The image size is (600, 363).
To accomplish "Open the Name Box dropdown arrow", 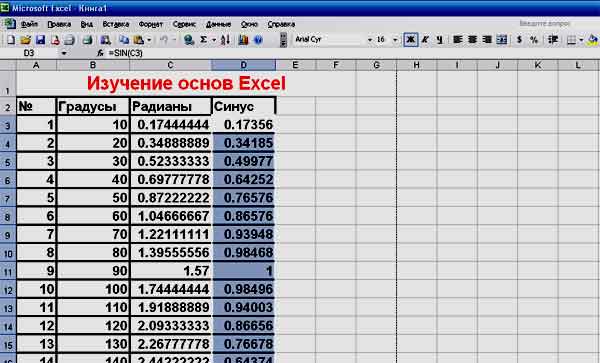I will (64, 53).
